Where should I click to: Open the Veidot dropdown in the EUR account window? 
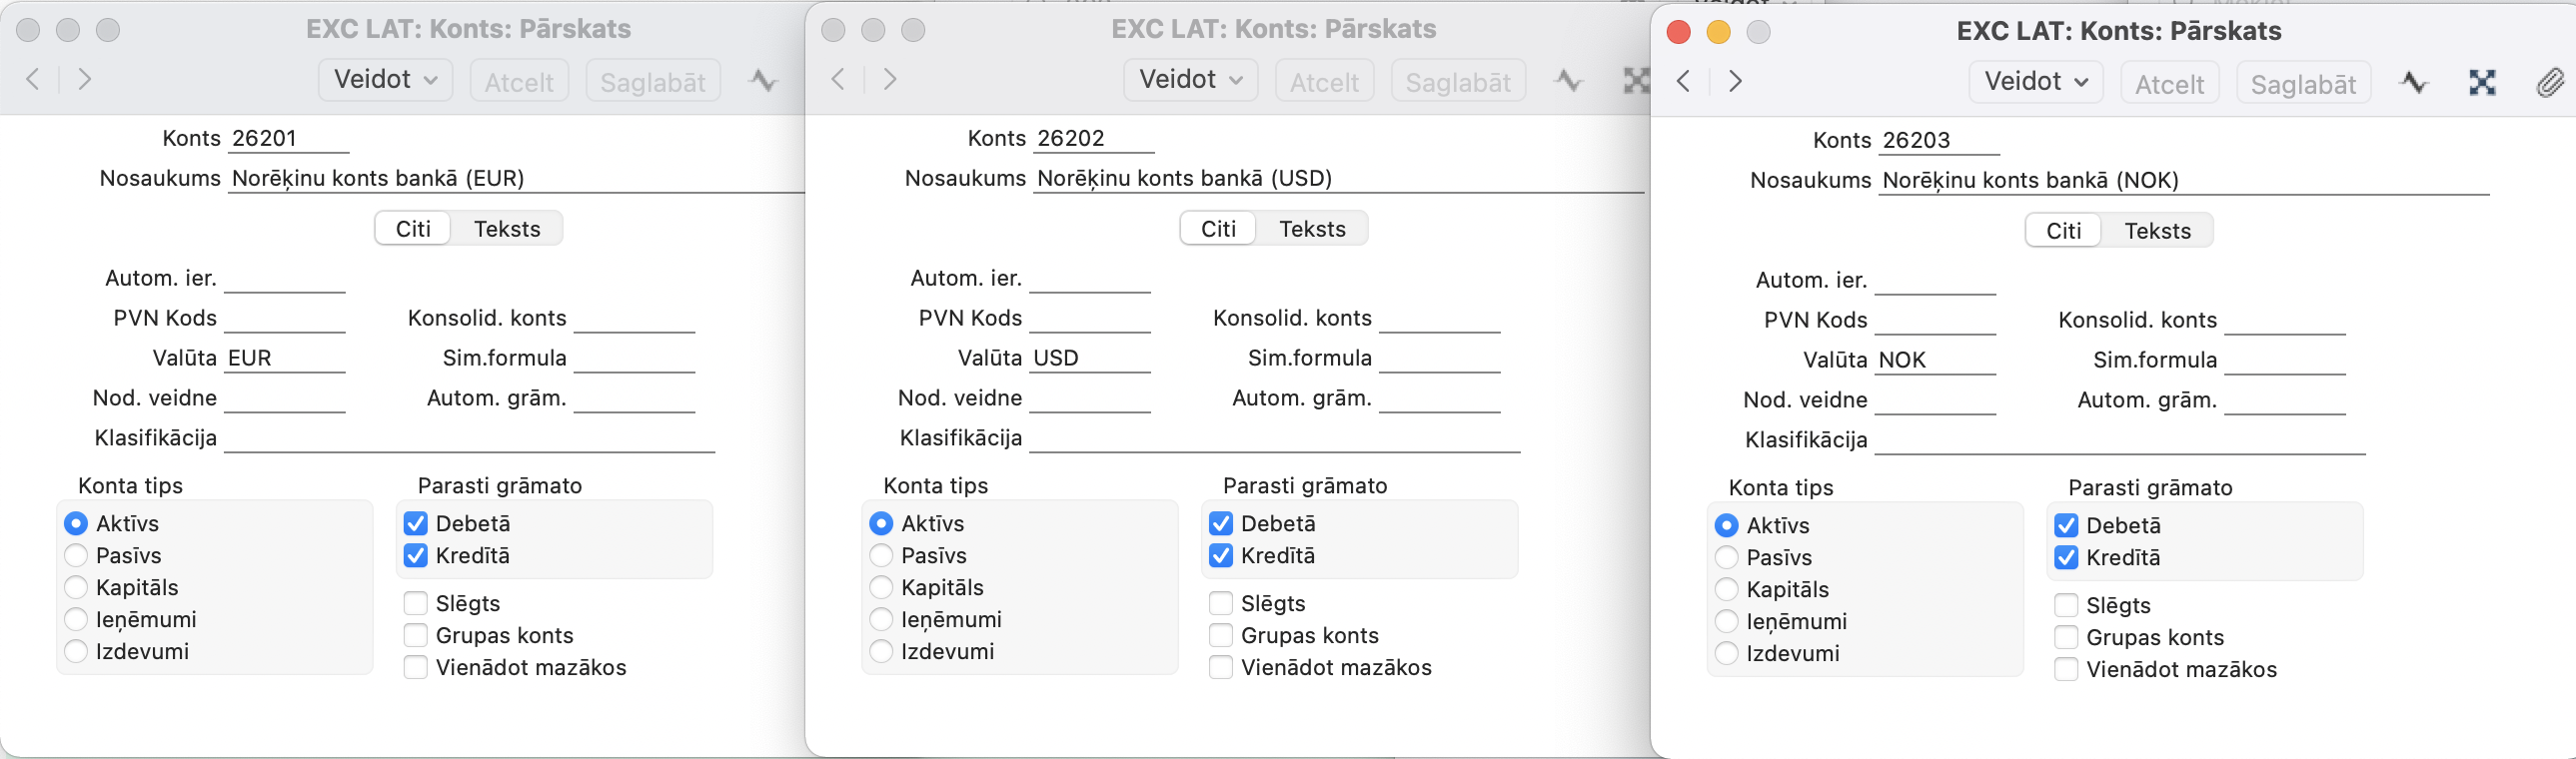click(385, 80)
